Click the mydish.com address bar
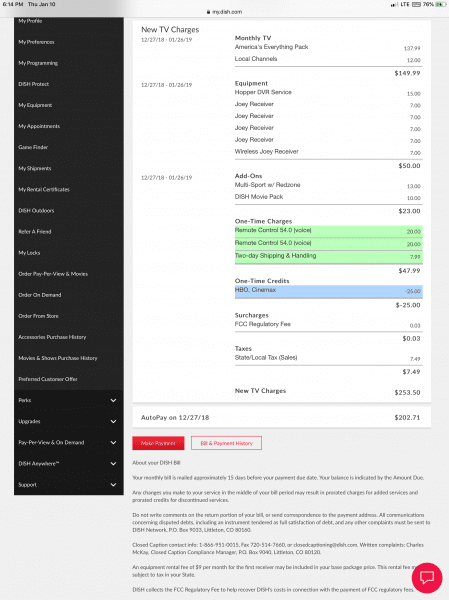The height and width of the screenshot is (600, 449). 224,12
